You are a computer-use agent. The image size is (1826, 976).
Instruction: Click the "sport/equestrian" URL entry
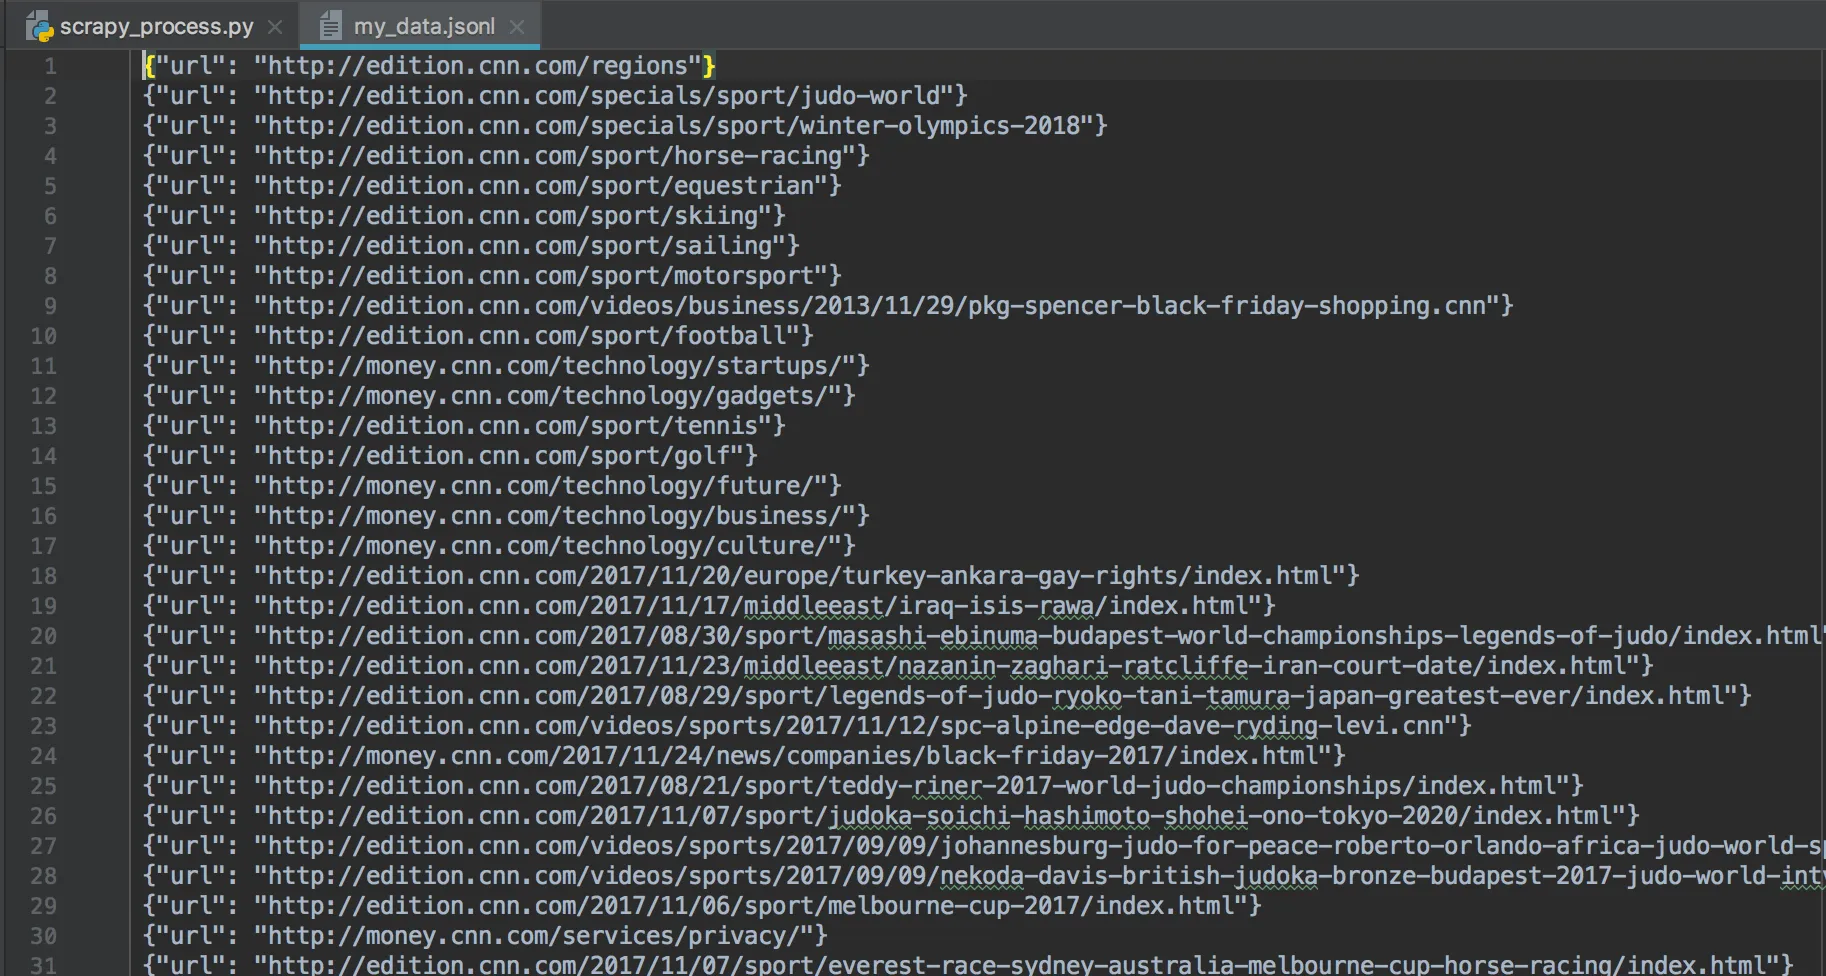tap(492, 186)
